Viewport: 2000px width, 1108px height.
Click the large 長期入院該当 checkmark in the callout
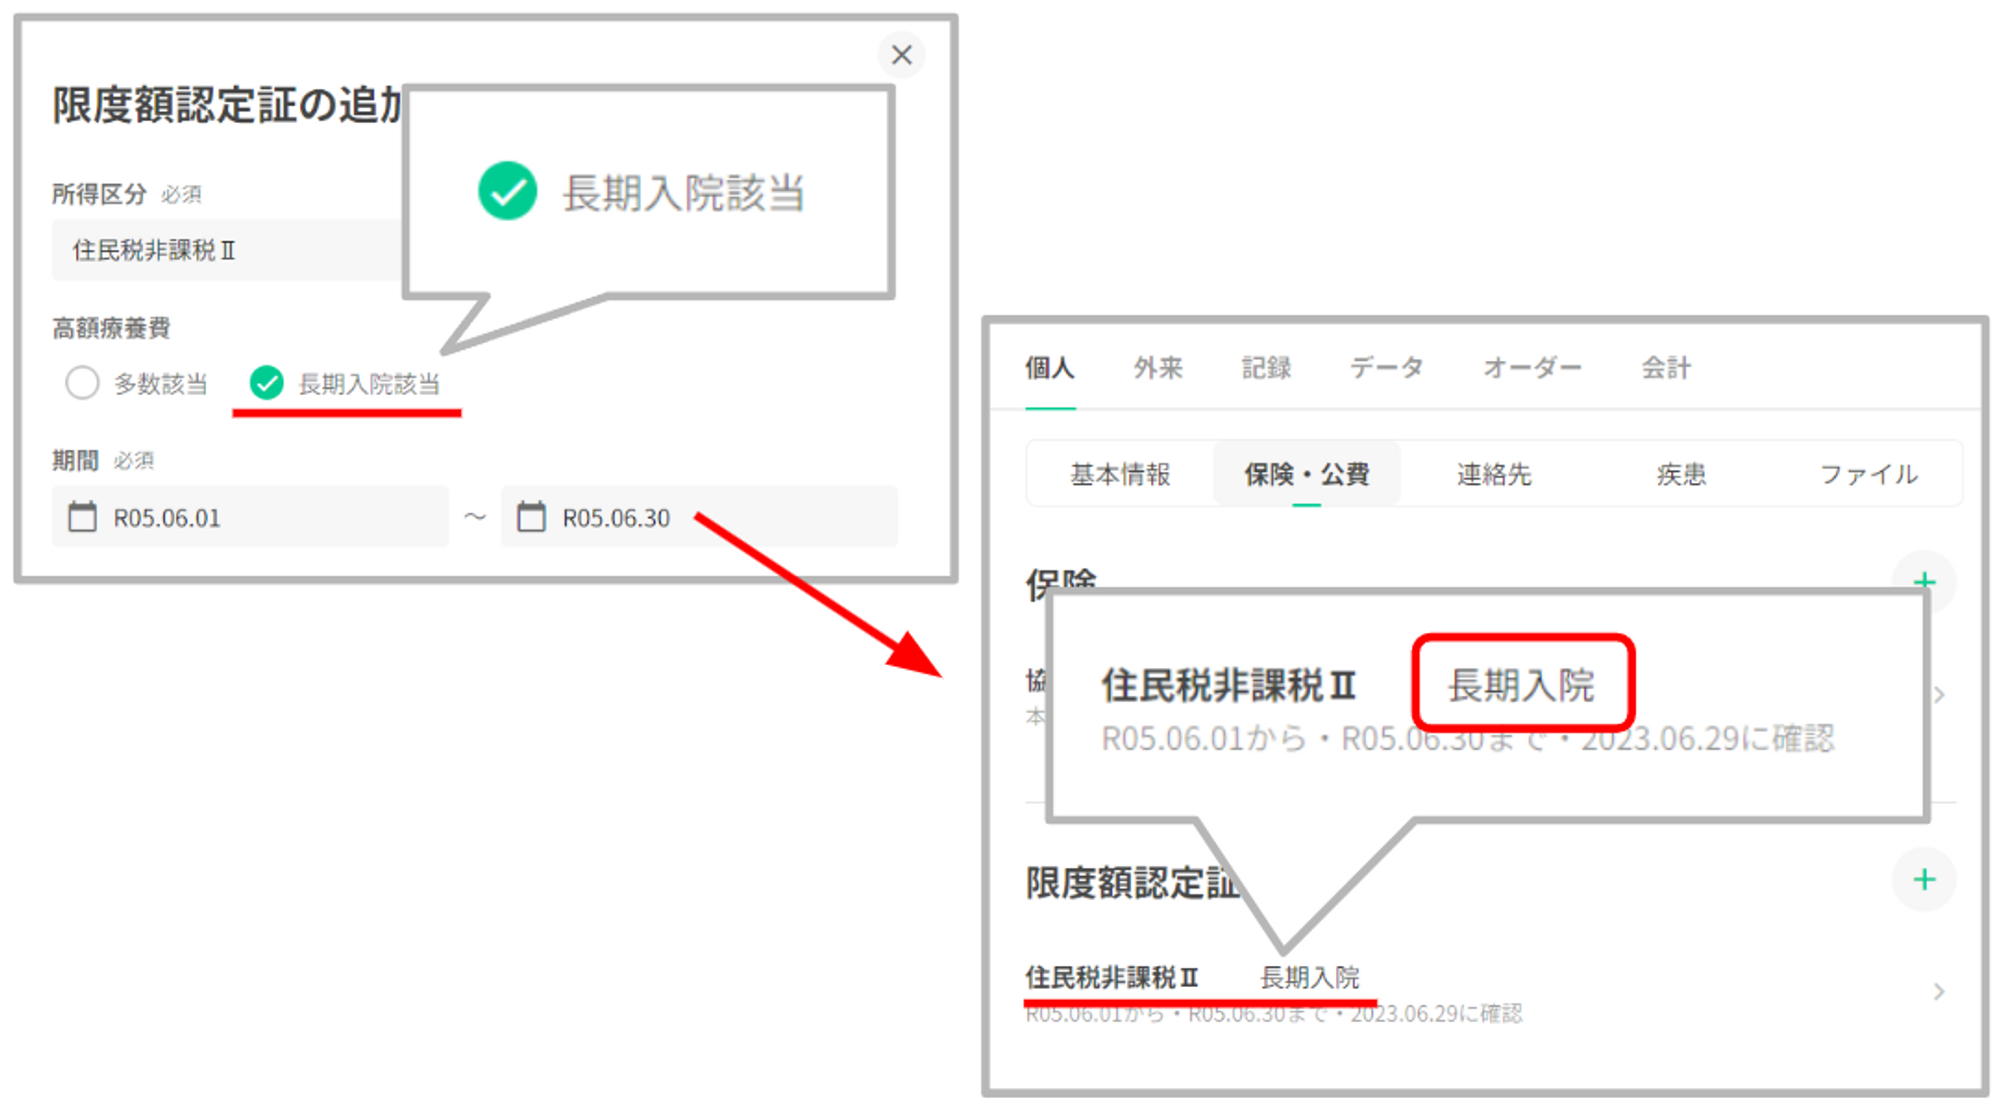[x=507, y=191]
